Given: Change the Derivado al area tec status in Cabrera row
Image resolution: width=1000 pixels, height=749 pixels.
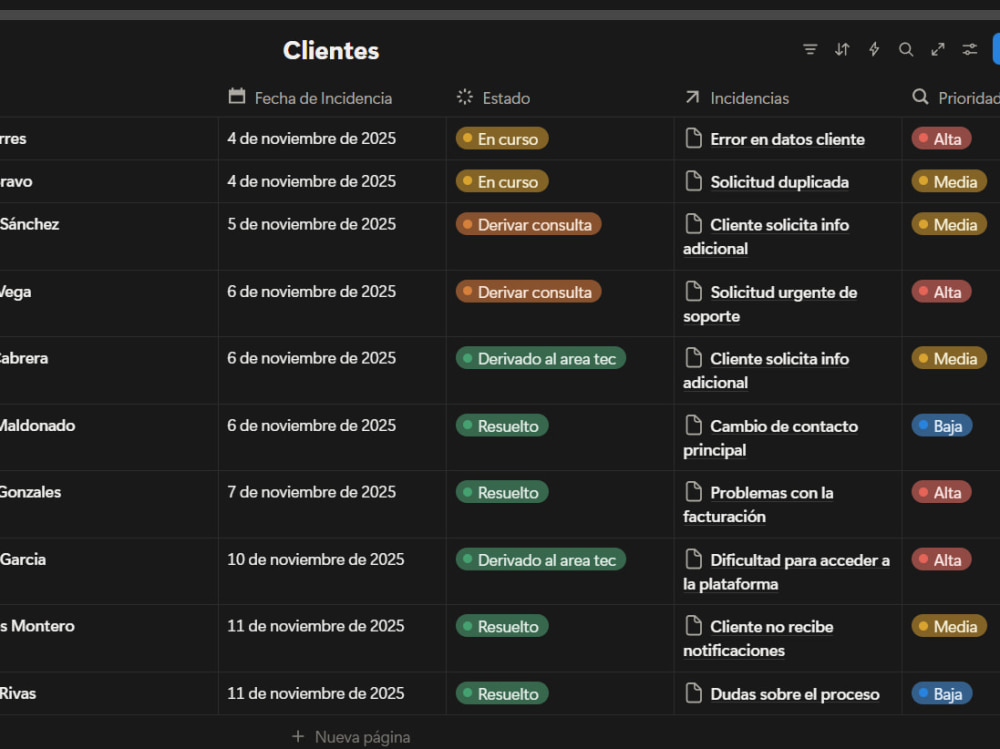Looking at the screenshot, I should click(x=540, y=358).
